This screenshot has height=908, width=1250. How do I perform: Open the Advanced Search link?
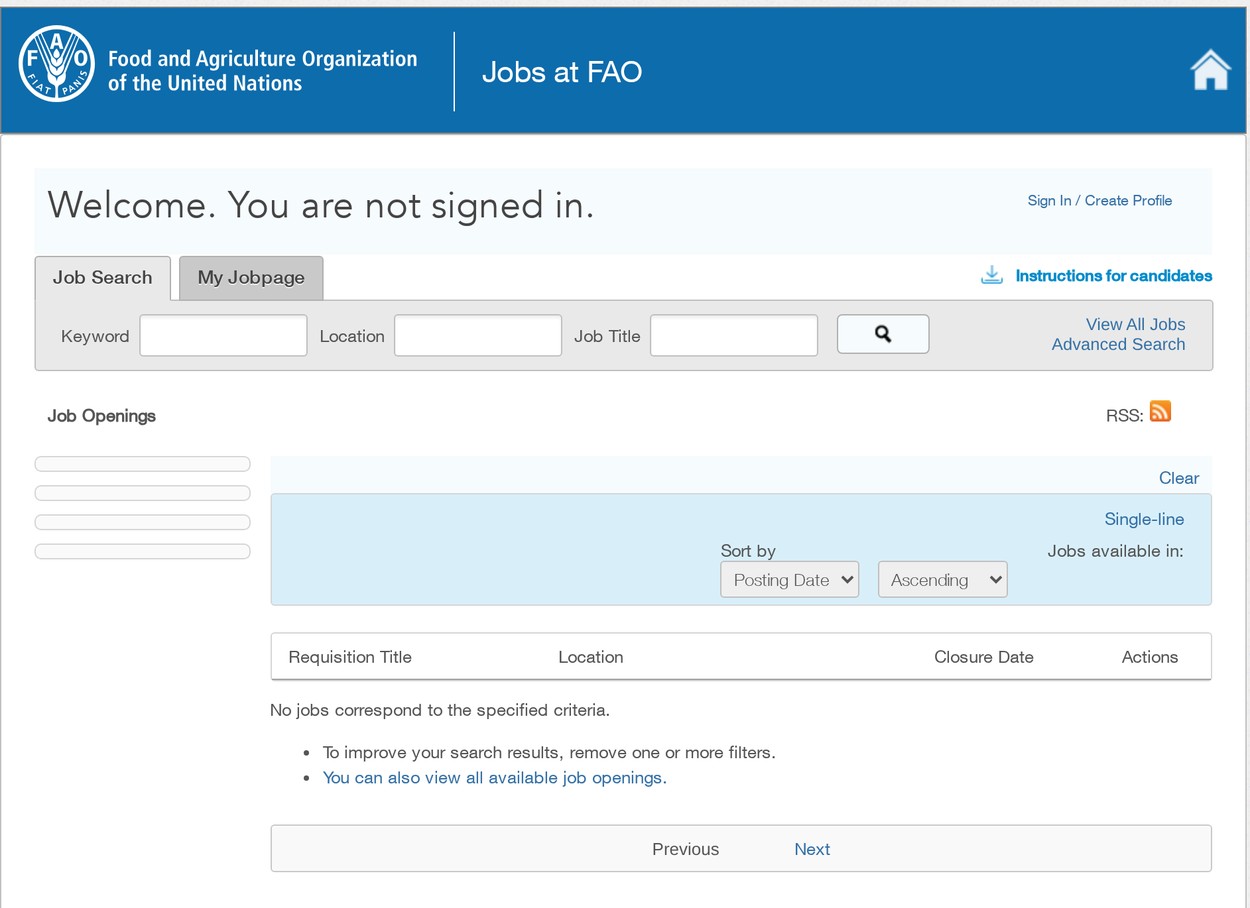[1118, 344]
